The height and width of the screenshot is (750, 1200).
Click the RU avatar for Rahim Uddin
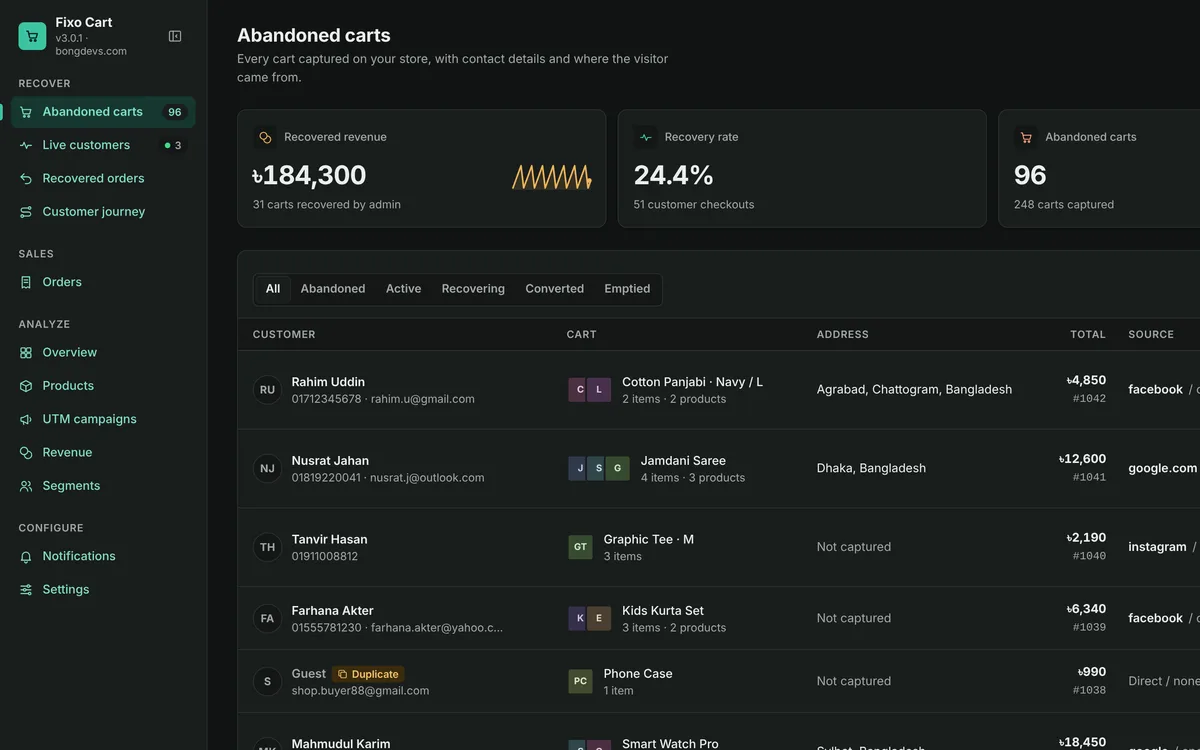(x=267, y=390)
